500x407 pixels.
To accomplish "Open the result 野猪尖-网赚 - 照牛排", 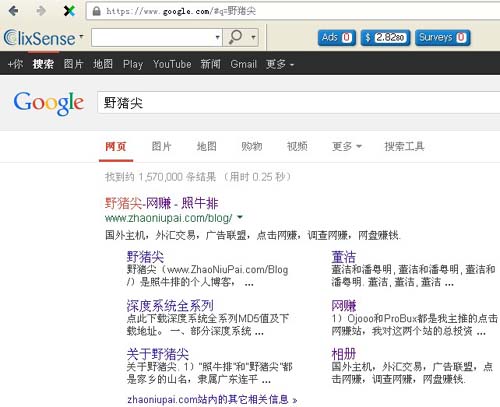I will pos(161,203).
